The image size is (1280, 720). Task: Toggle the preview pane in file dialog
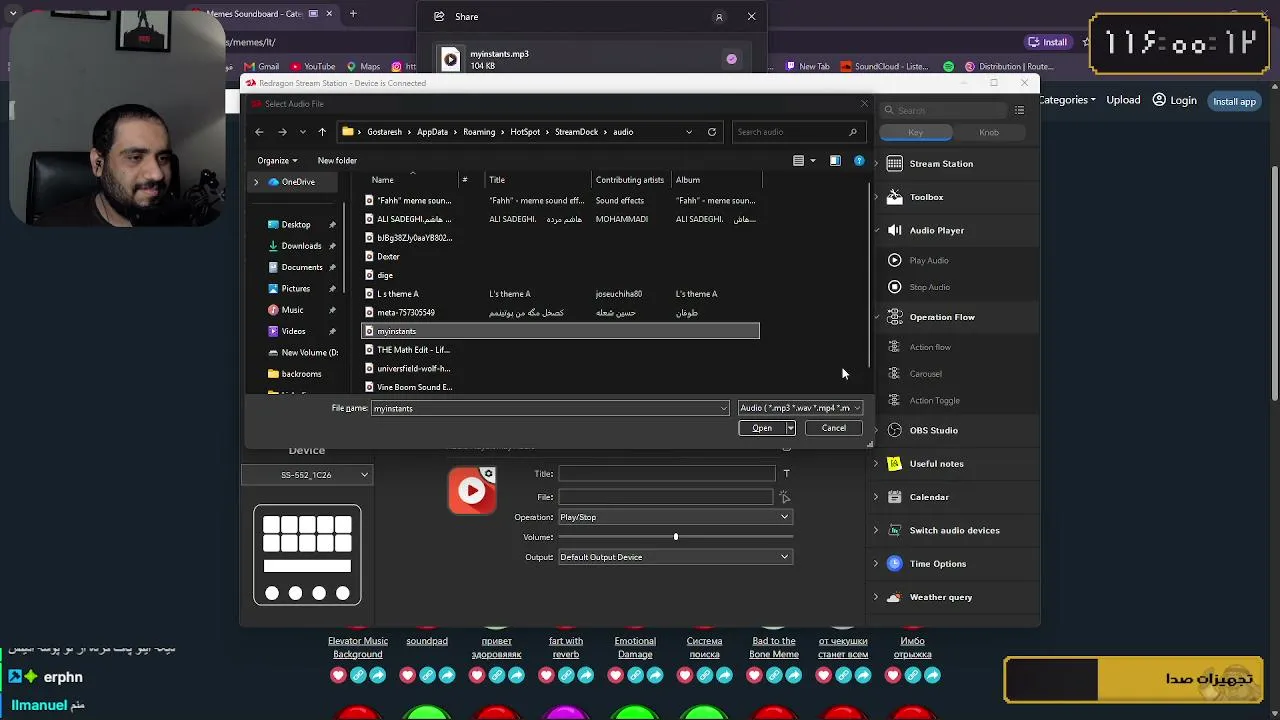point(835,161)
